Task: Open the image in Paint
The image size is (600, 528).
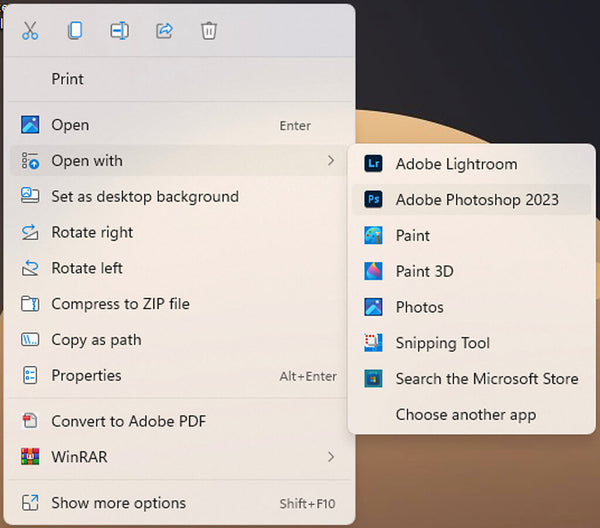Action: click(412, 236)
